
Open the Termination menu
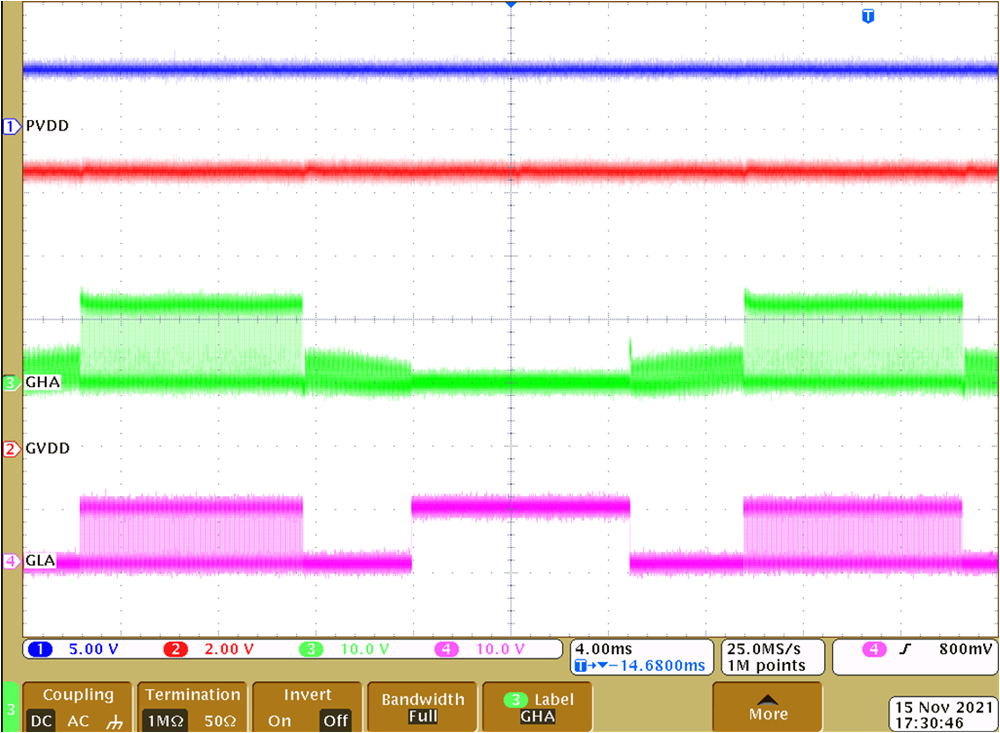coord(192,694)
